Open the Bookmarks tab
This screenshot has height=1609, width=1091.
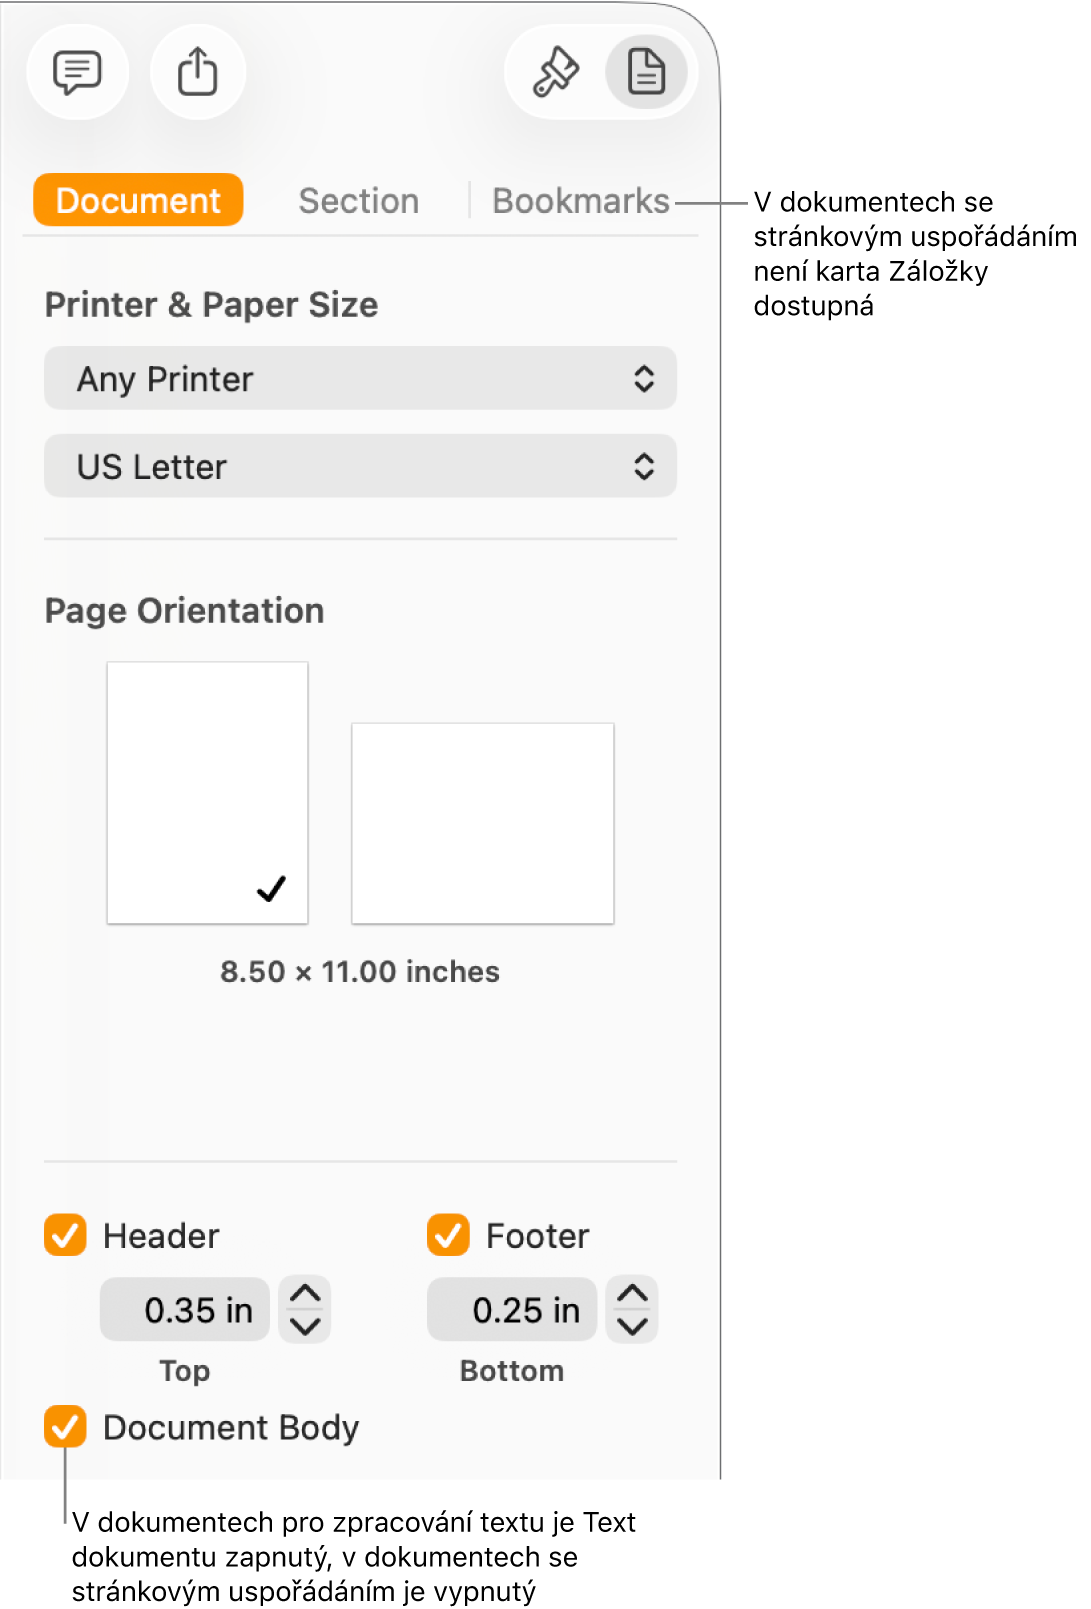tap(580, 201)
